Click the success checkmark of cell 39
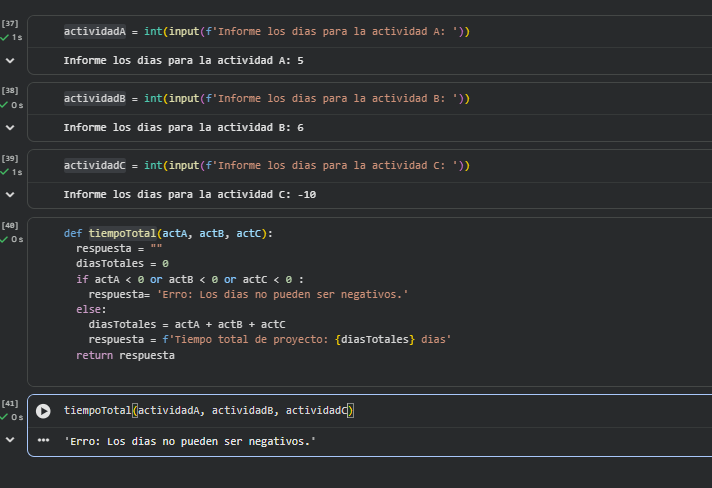Image resolution: width=712 pixels, height=488 pixels. (5, 172)
